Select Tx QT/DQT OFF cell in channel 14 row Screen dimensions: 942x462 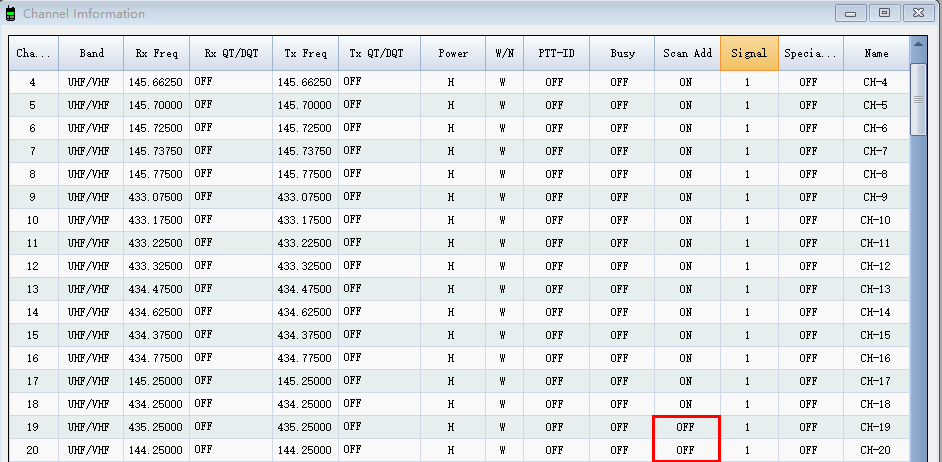point(379,312)
